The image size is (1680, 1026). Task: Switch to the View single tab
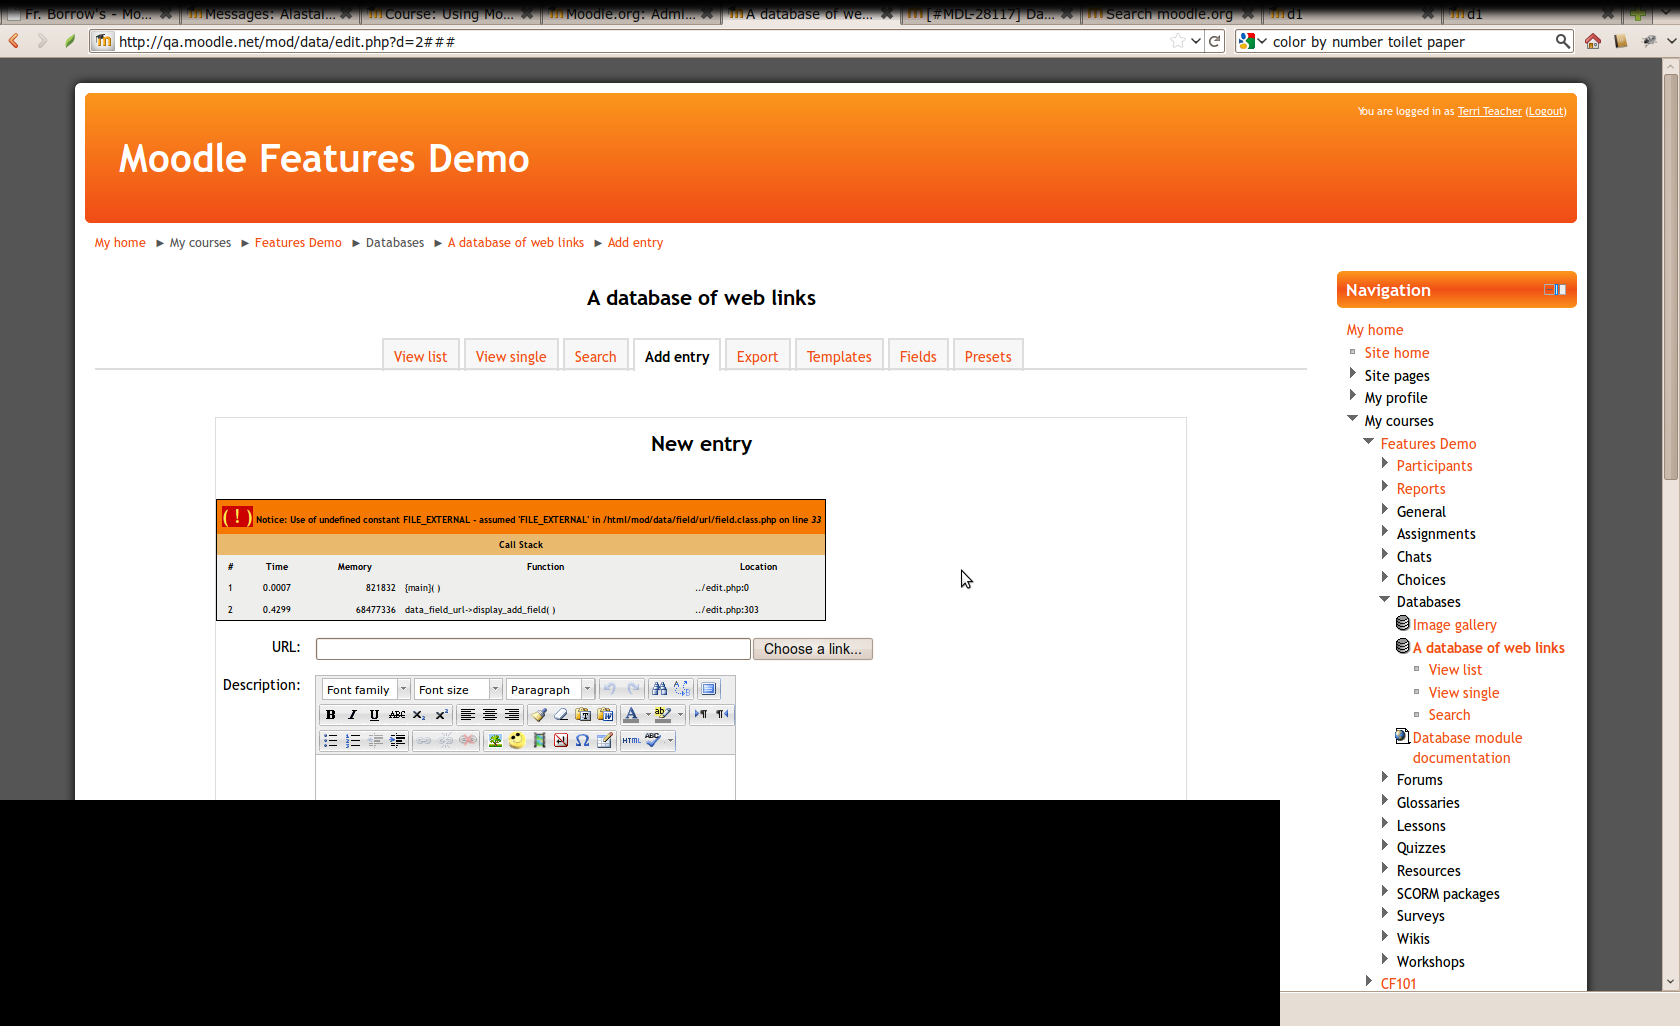(511, 356)
